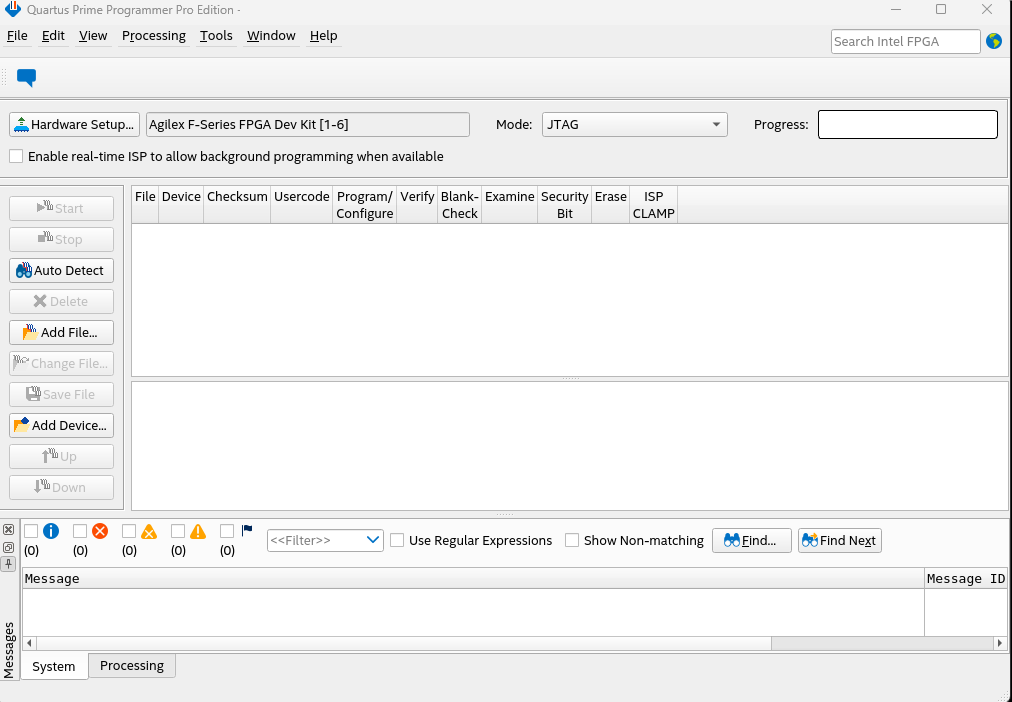
Task: Open the message Filter combo box
Action: [325, 540]
